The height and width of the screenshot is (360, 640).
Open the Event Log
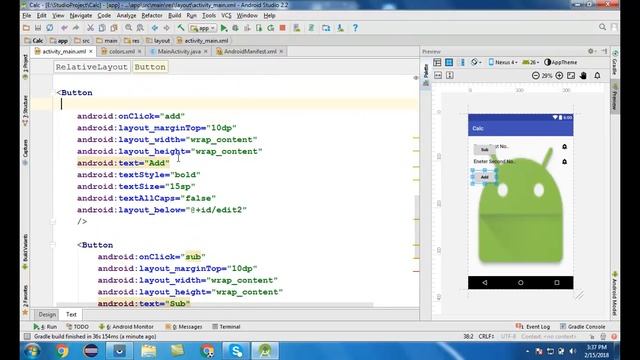click(533, 327)
